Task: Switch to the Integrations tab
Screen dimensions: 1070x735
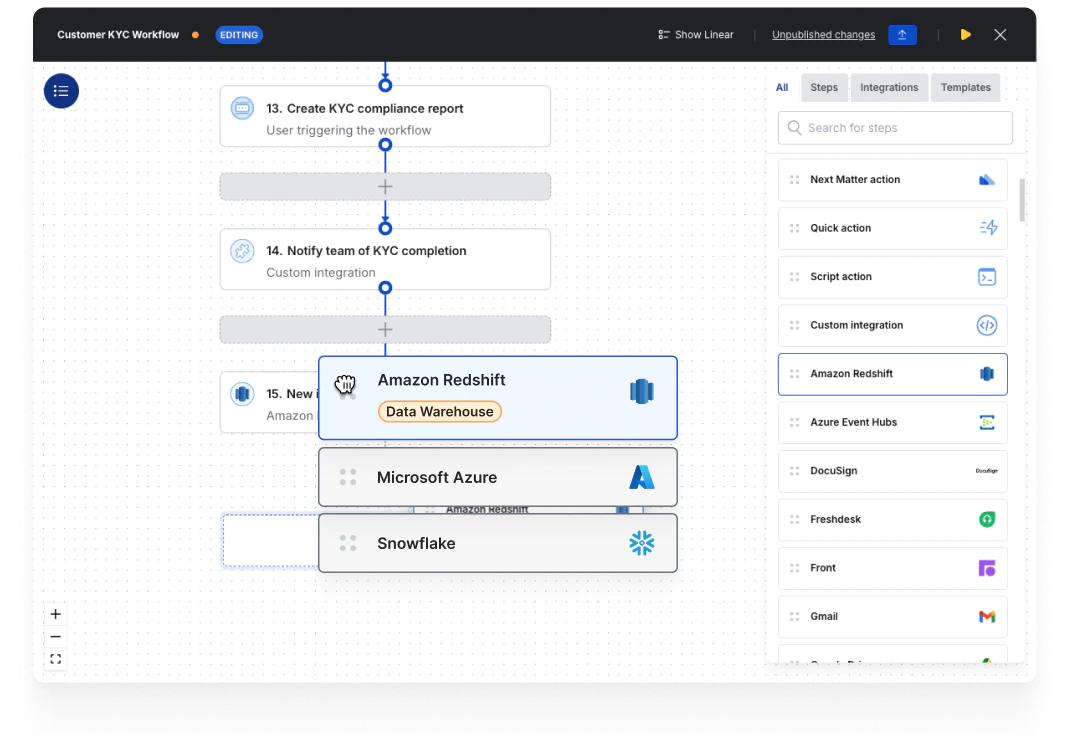Action: click(889, 87)
